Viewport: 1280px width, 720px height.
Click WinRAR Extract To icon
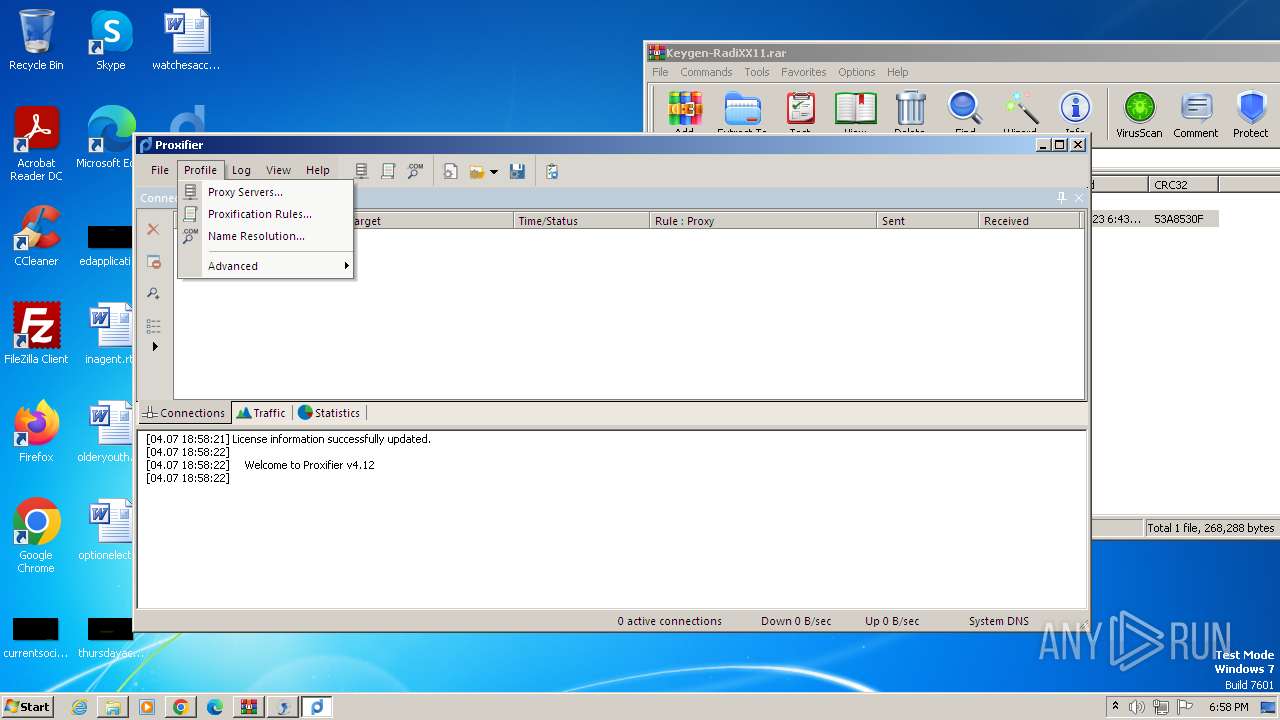(742, 111)
